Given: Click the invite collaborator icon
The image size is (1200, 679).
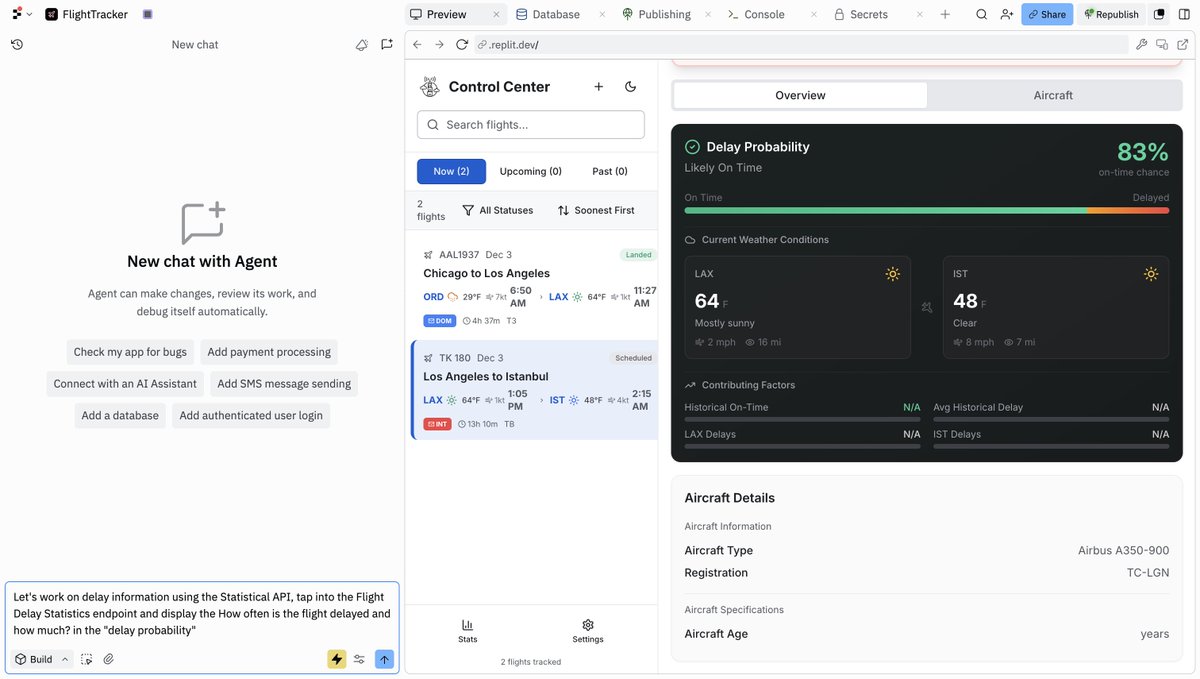Looking at the screenshot, I should click(1006, 14).
